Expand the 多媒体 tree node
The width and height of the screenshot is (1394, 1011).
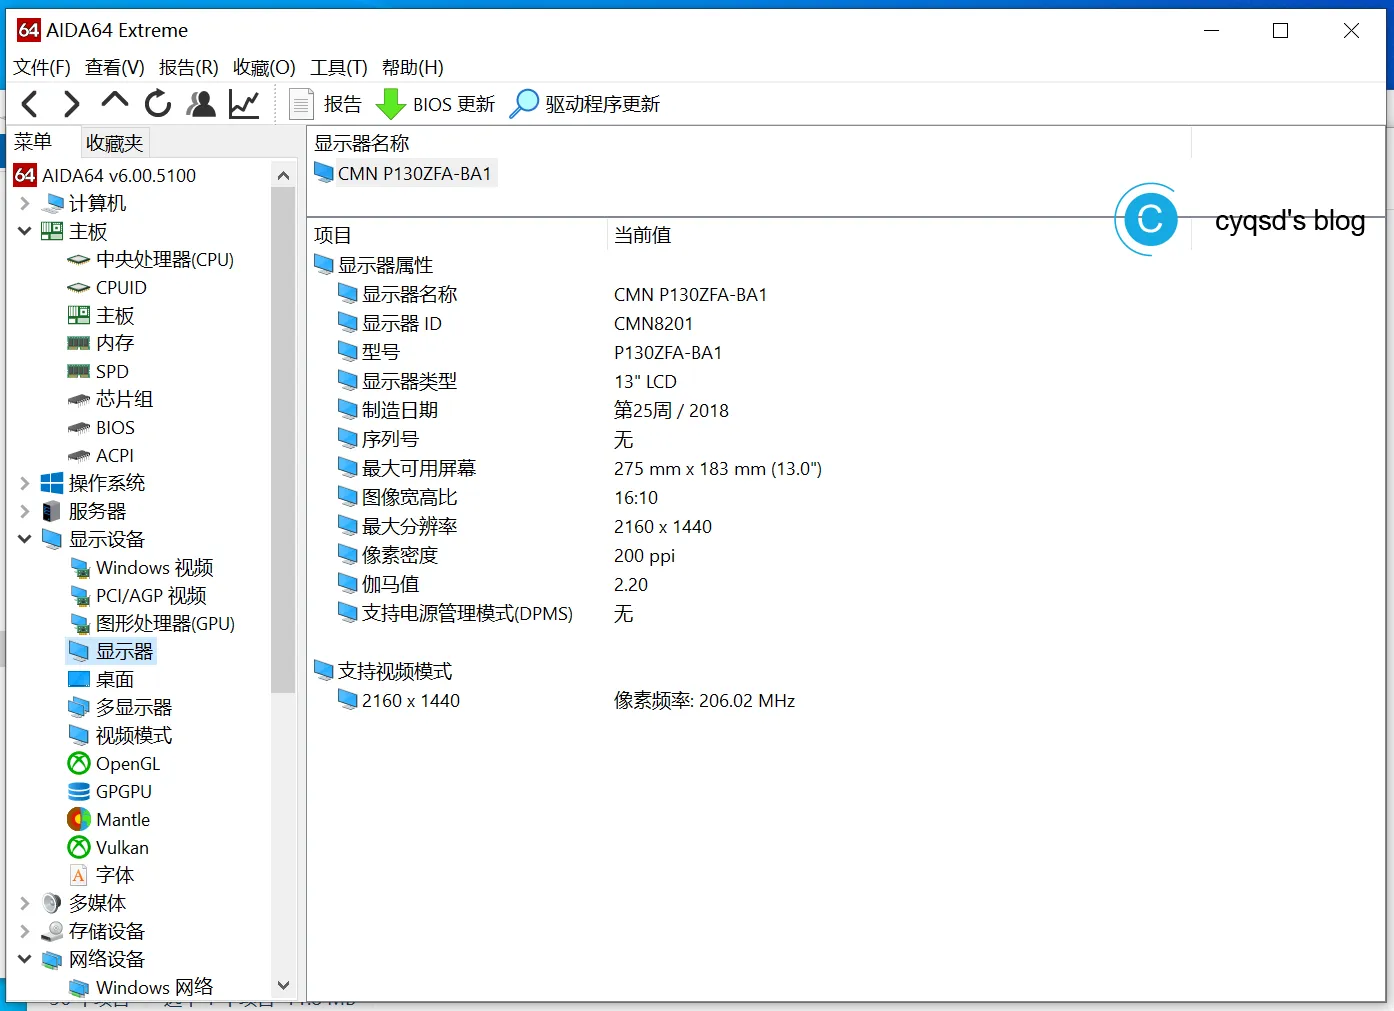(x=25, y=904)
